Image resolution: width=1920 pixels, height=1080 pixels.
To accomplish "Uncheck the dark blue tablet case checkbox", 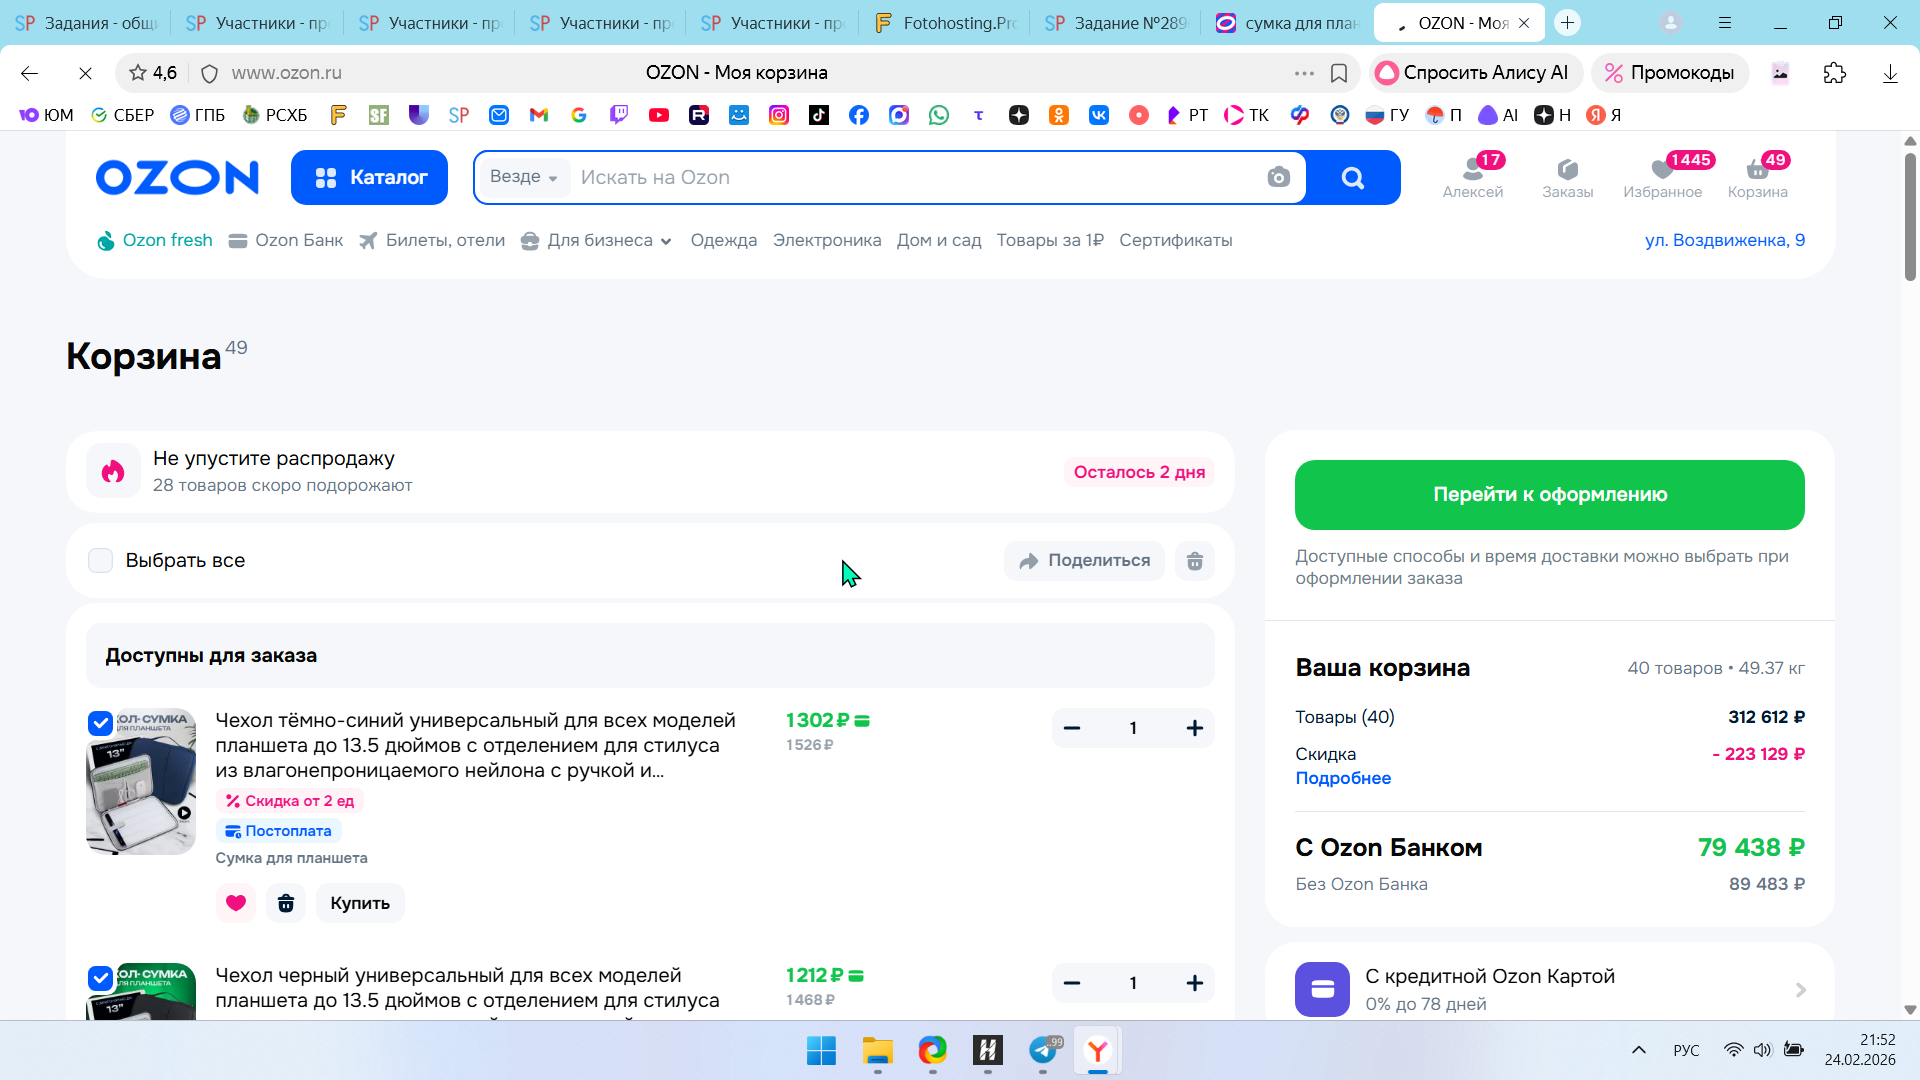I will pos(101,723).
